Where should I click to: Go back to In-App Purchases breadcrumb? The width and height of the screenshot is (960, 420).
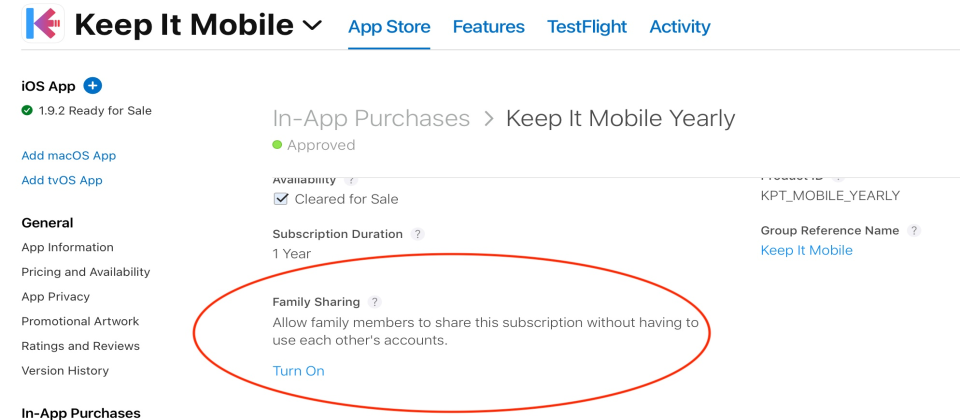coord(371,118)
